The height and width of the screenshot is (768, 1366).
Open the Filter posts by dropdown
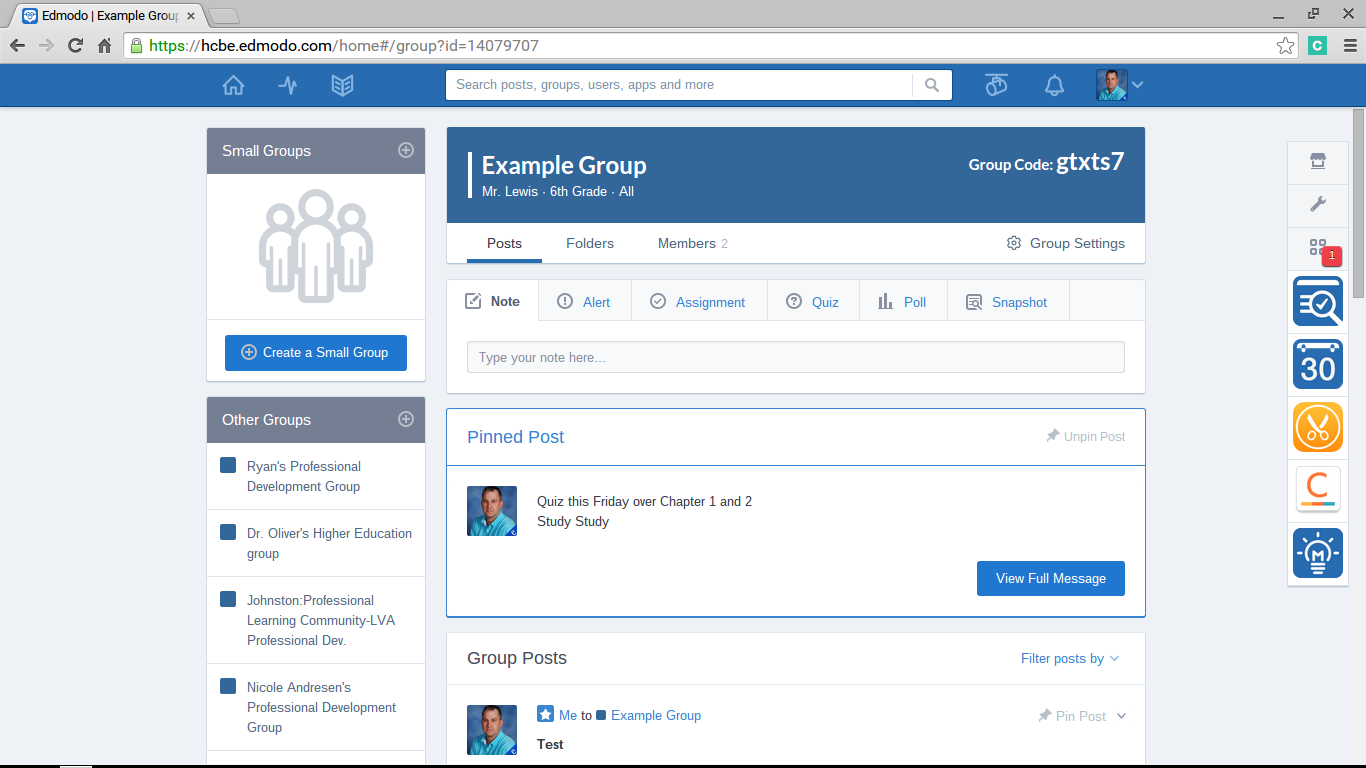[1070, 658]
